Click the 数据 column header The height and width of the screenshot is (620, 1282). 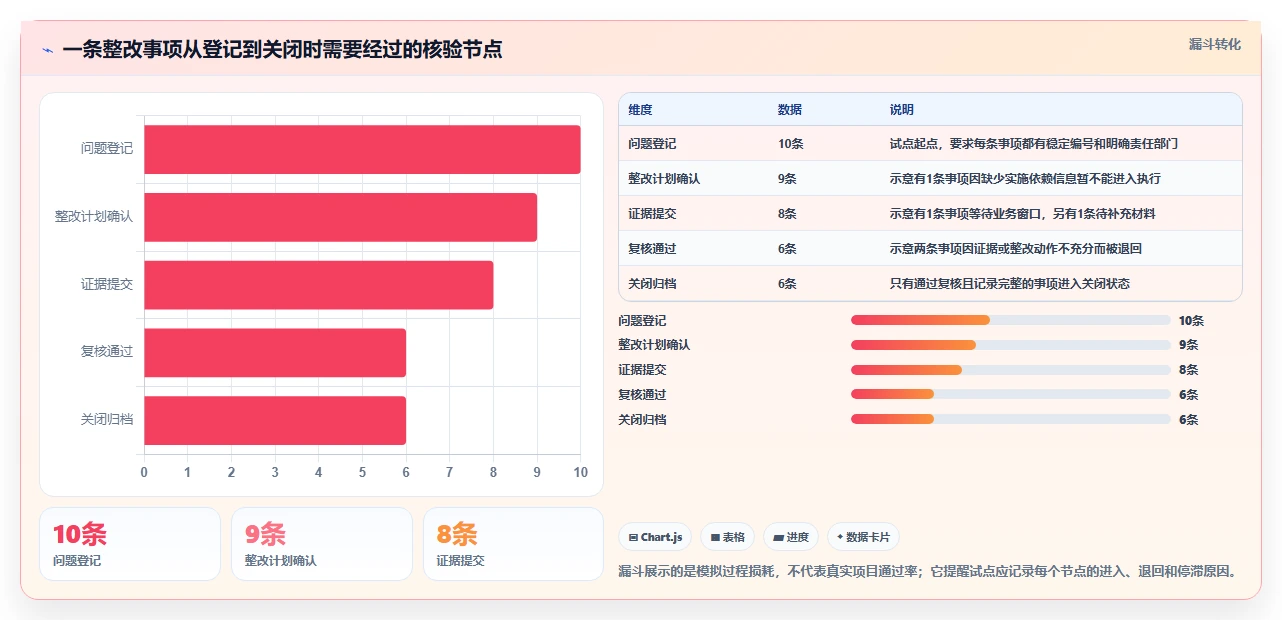click(790, 110)
